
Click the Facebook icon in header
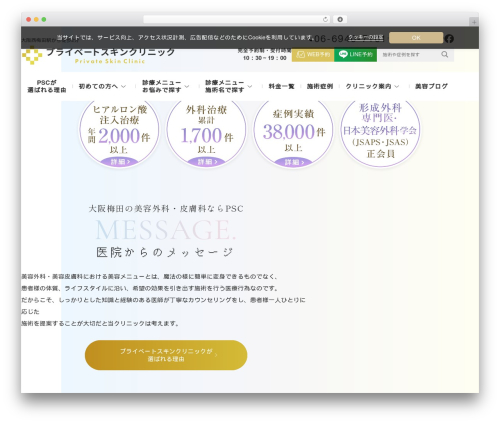point(449,39)
